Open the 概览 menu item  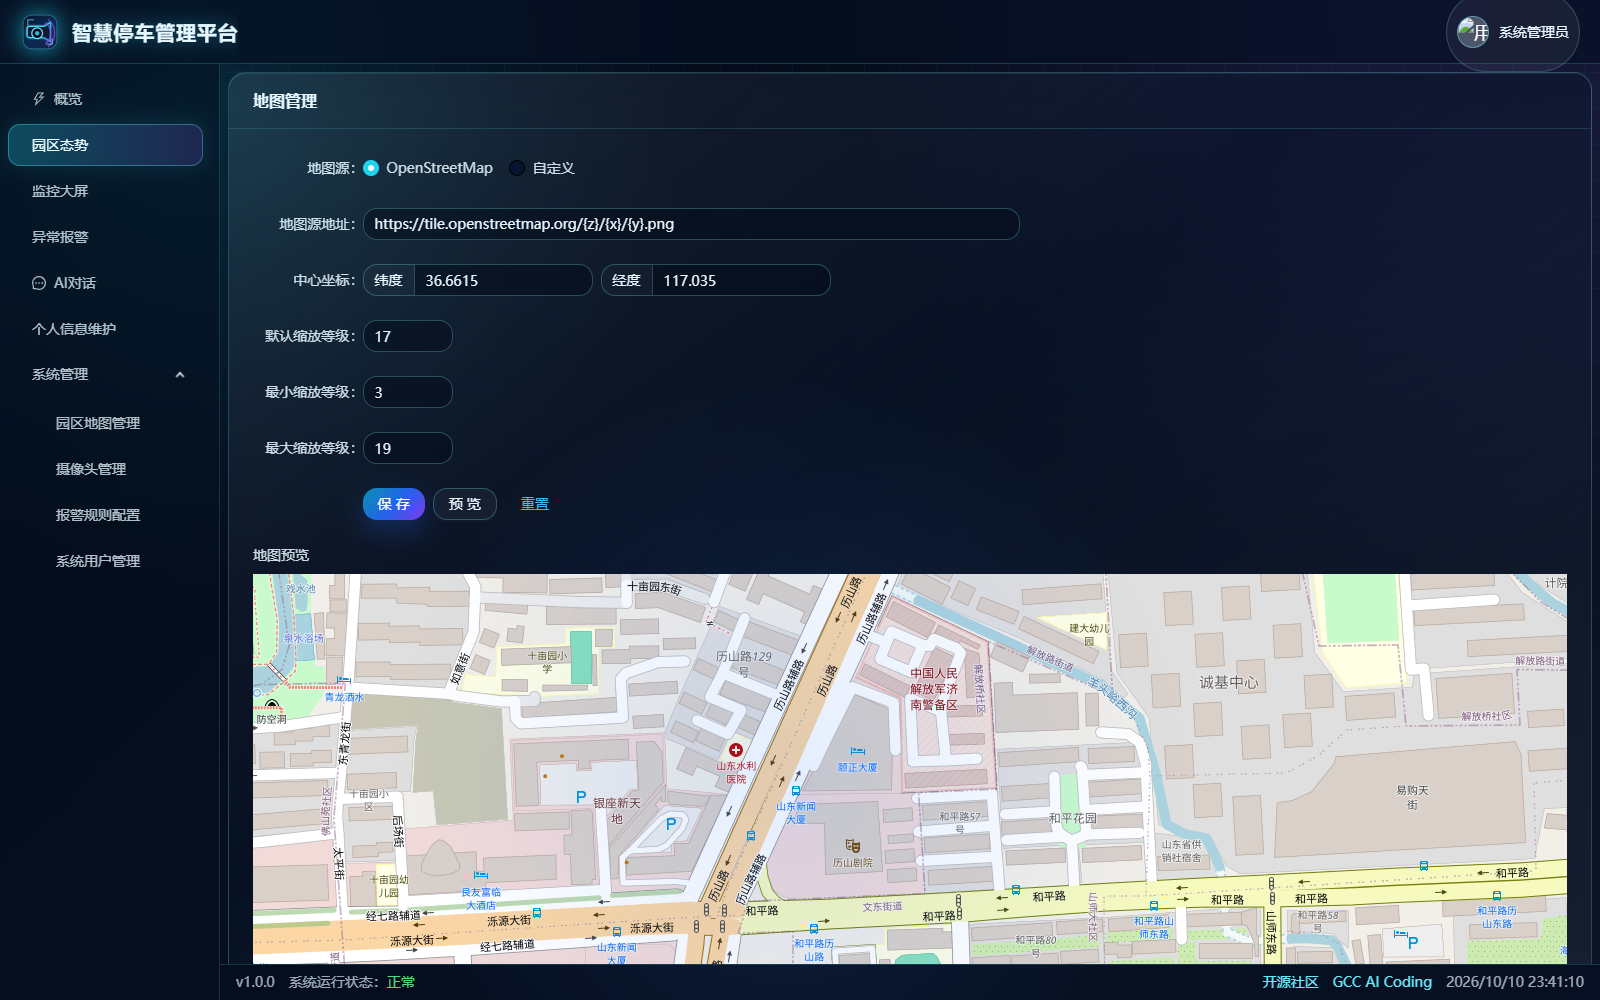[105, 99]
